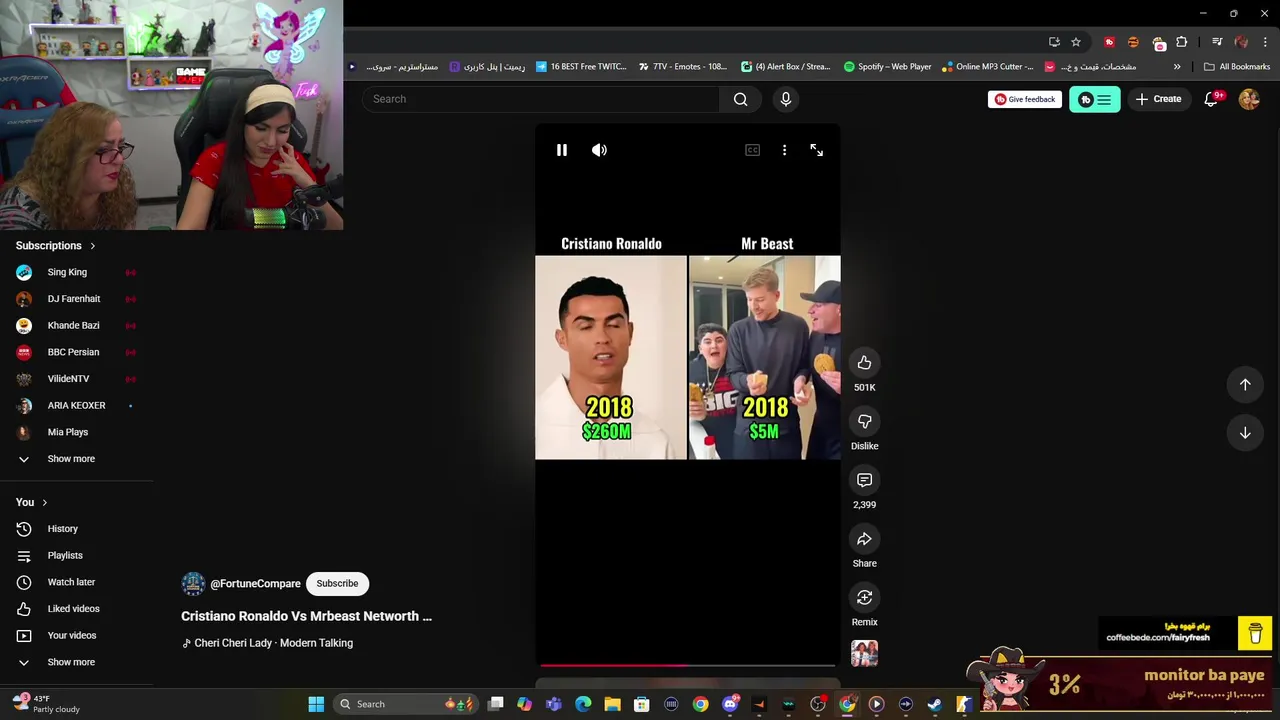Open the ARIA KEOXER channel

[76, 405]
